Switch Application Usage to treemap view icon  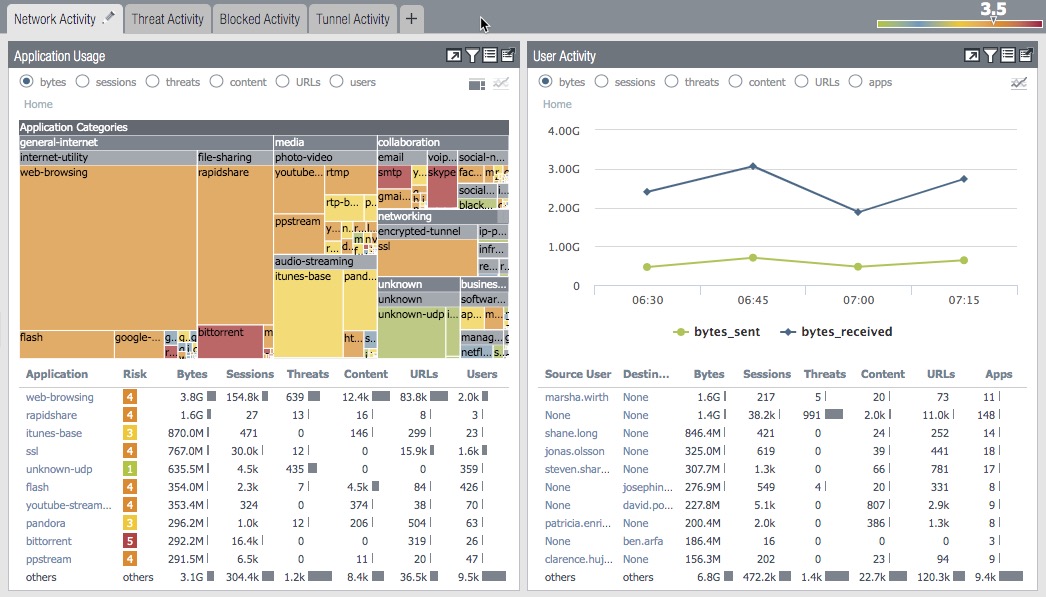coord(477,83)
